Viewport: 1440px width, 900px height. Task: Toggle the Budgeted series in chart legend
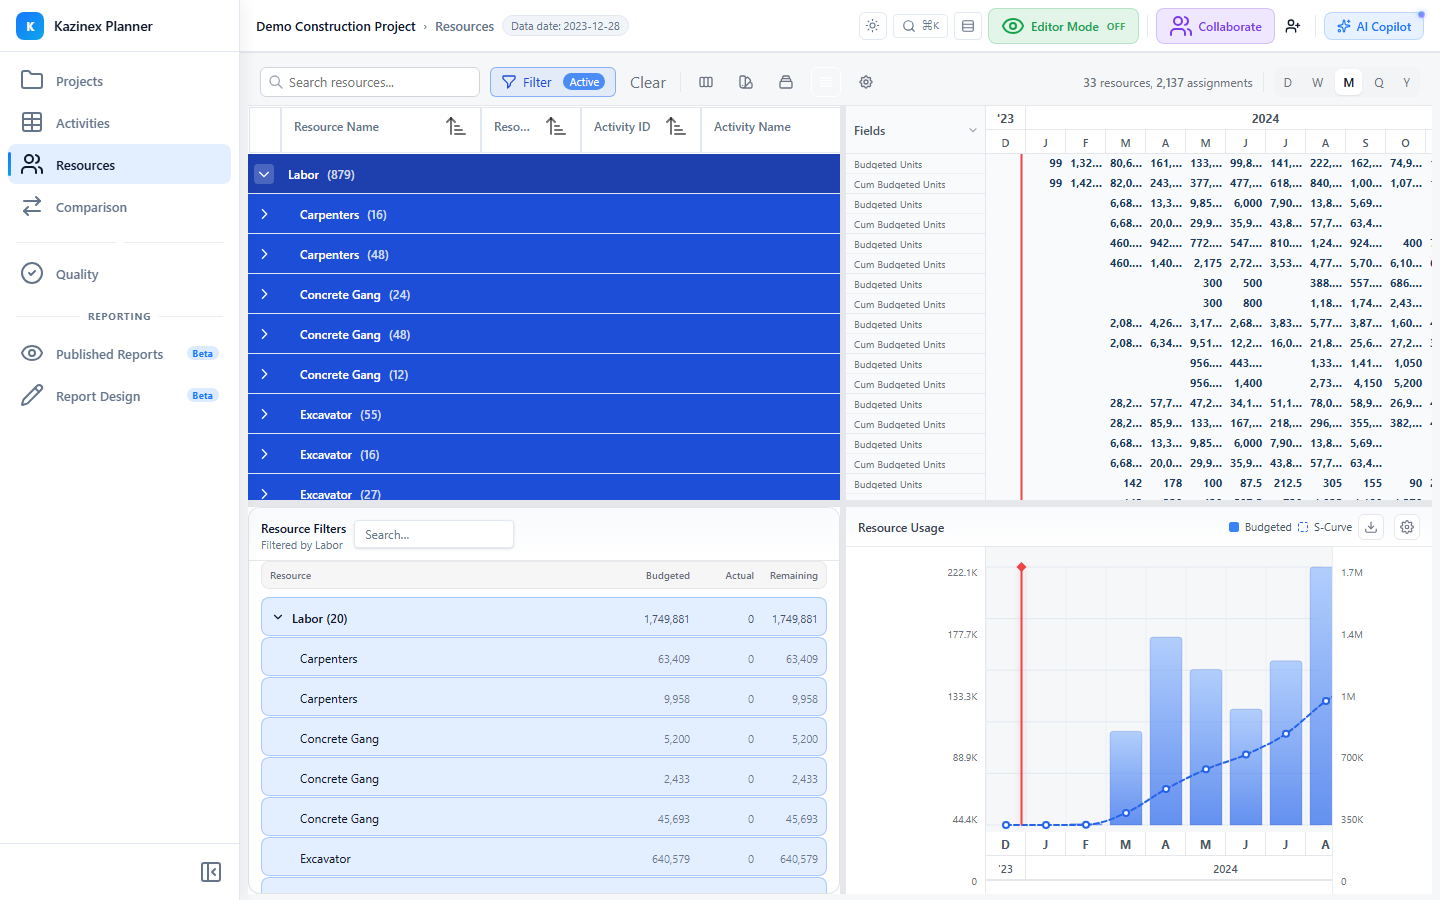tap(1260, 527)
